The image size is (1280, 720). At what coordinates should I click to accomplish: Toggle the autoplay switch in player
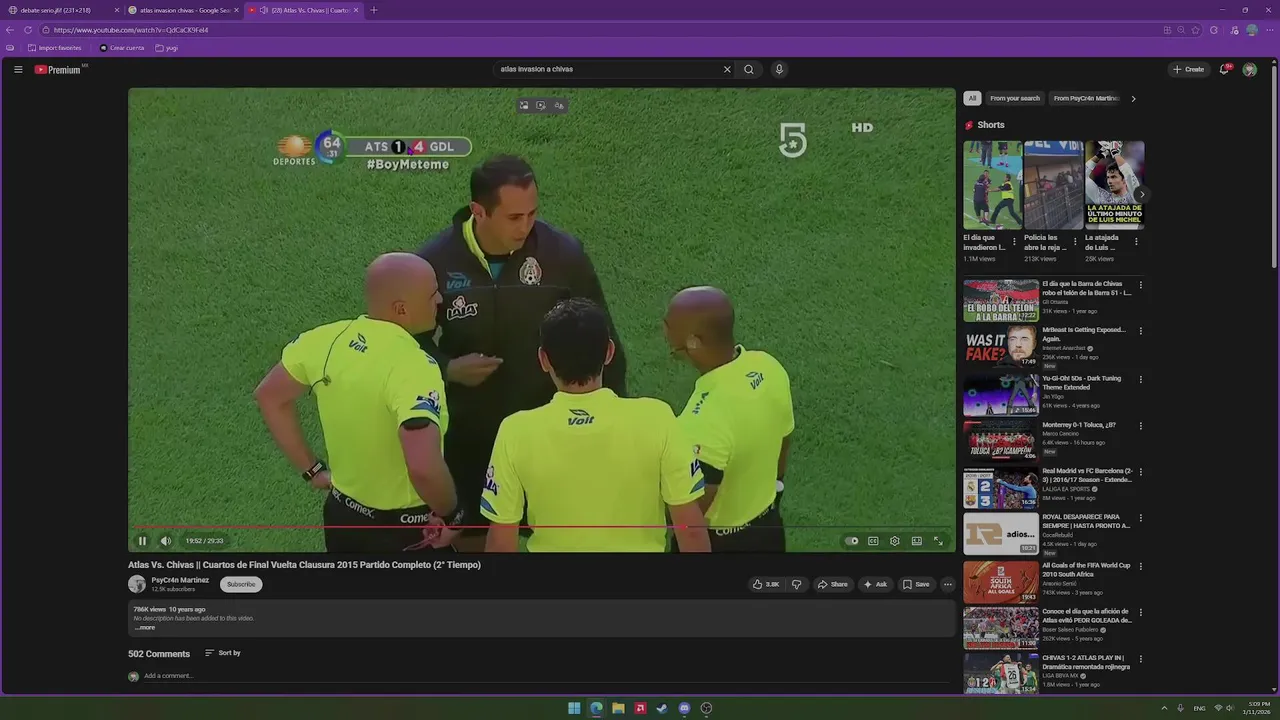[851, 541]
